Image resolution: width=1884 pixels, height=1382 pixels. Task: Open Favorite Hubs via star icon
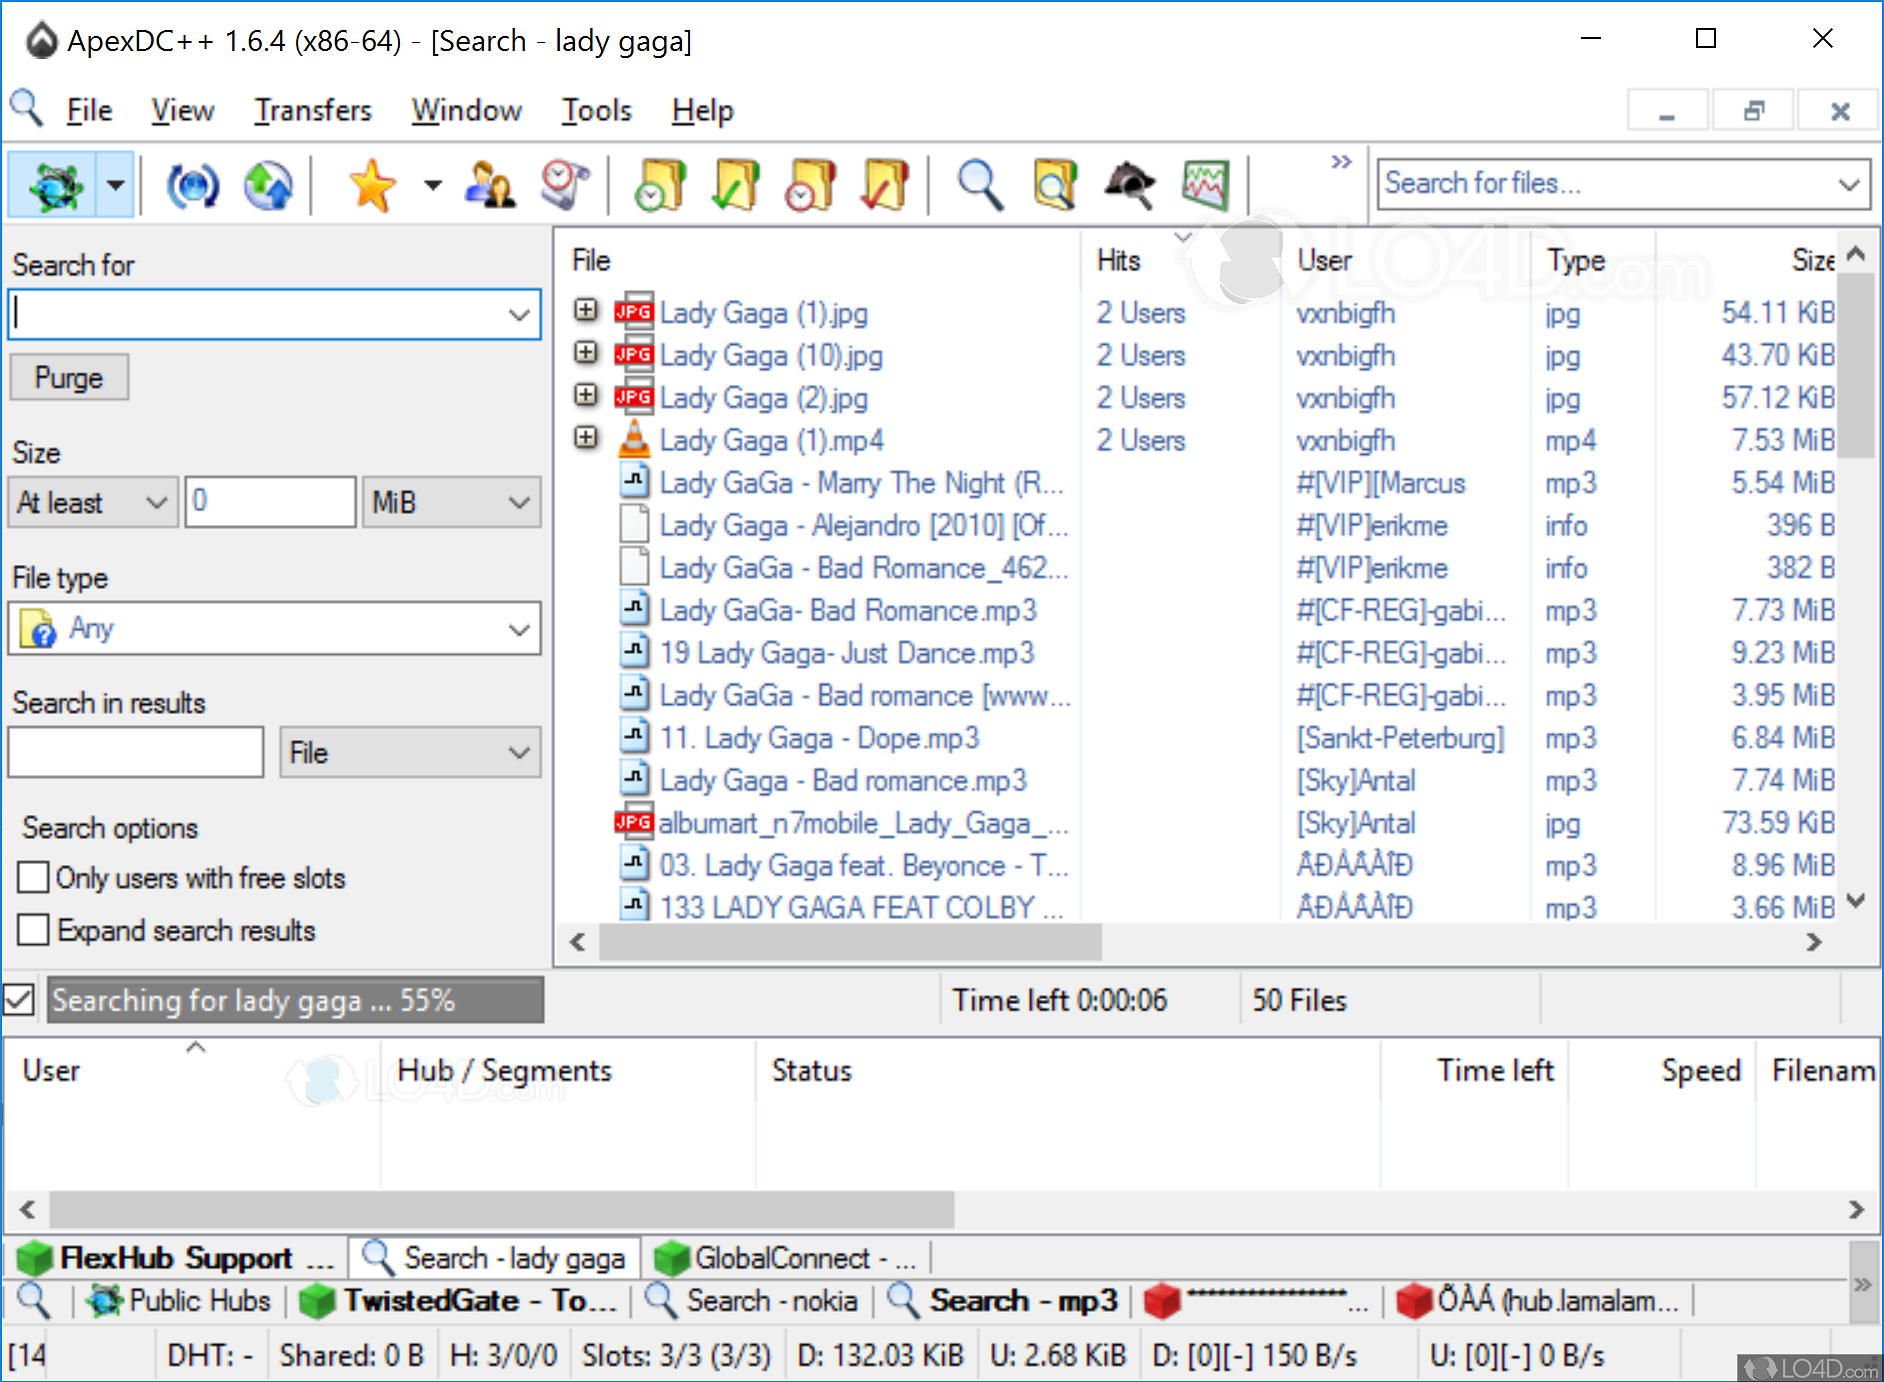point(371,184)
